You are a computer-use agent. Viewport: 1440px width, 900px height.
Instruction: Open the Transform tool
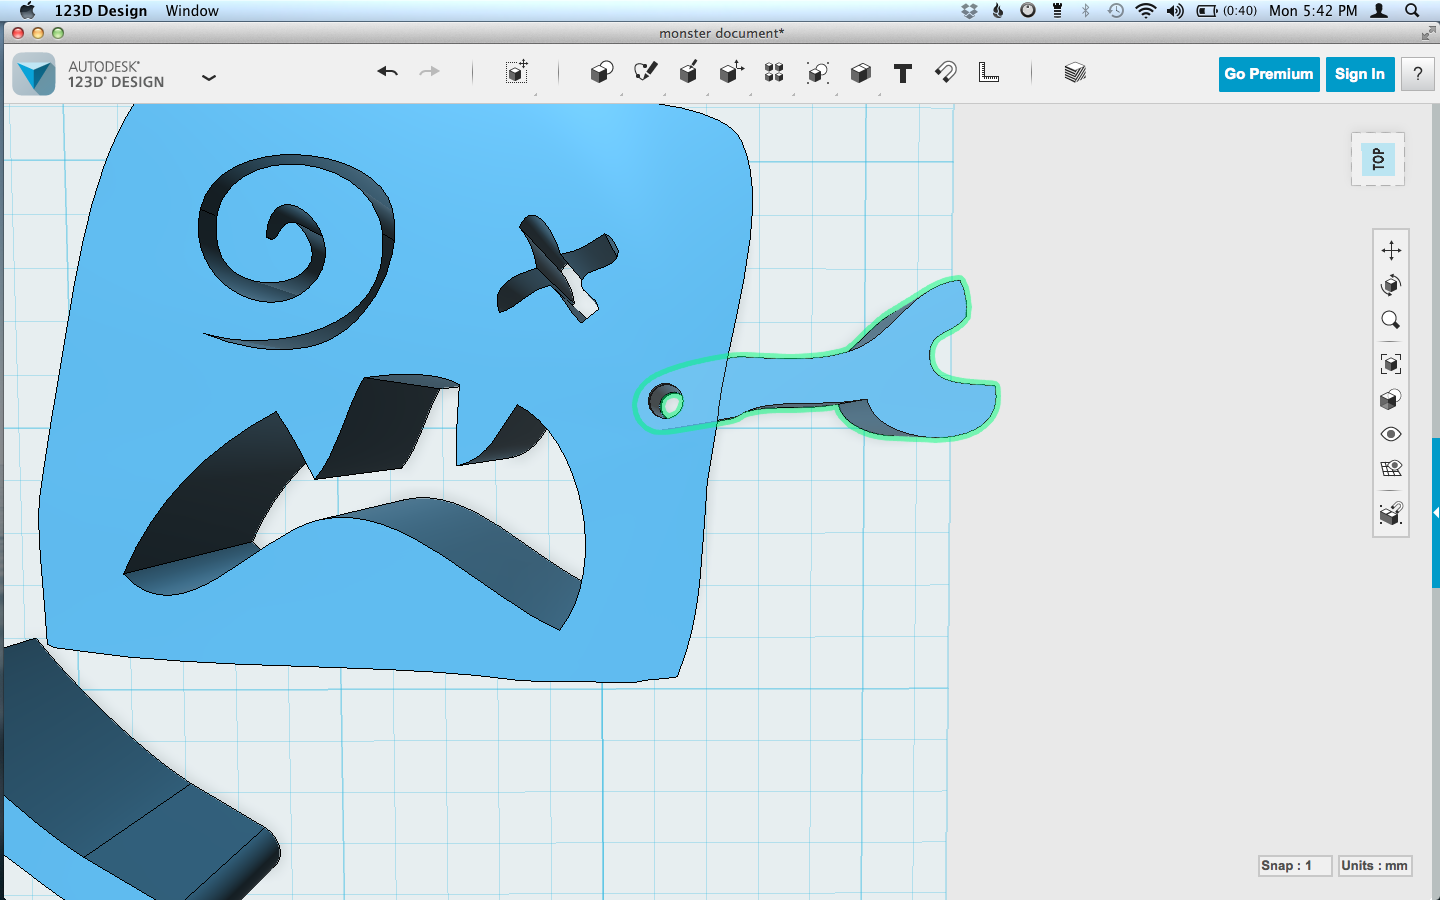pyautogui.click(x=517, y=73)
